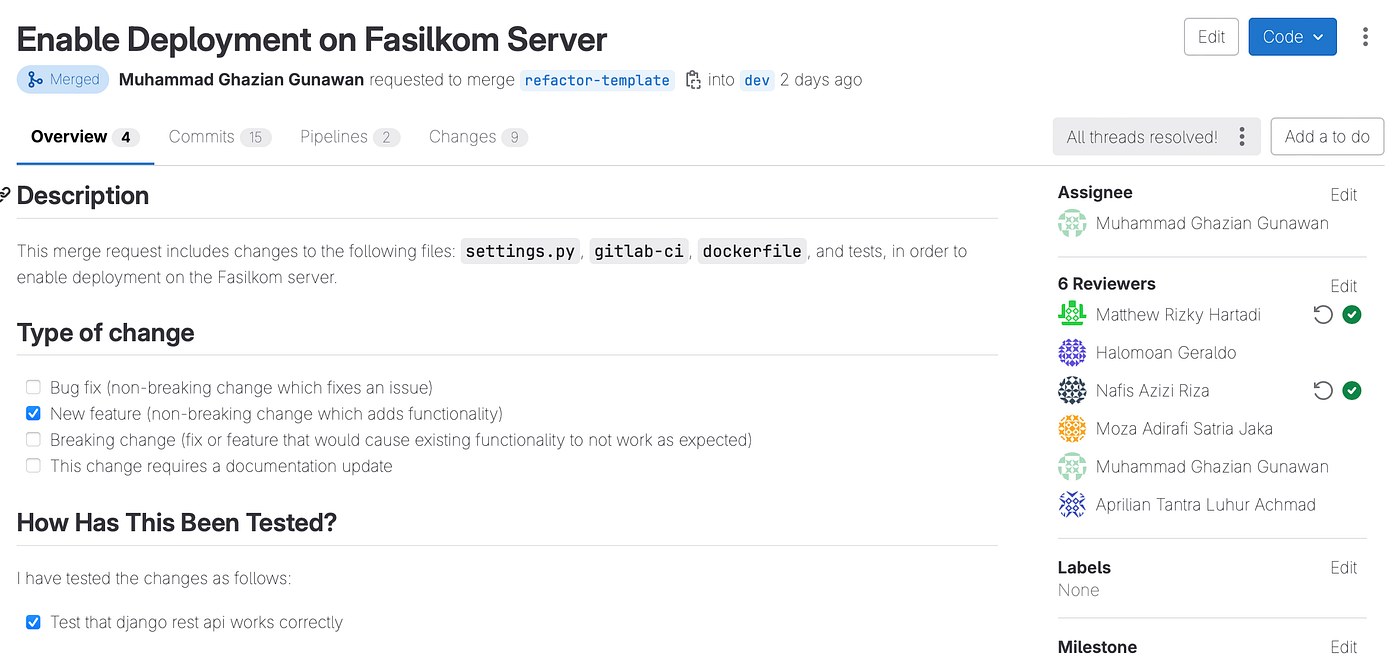Open the dev target branch link
1400x660 pixels.
coord(757,80)
